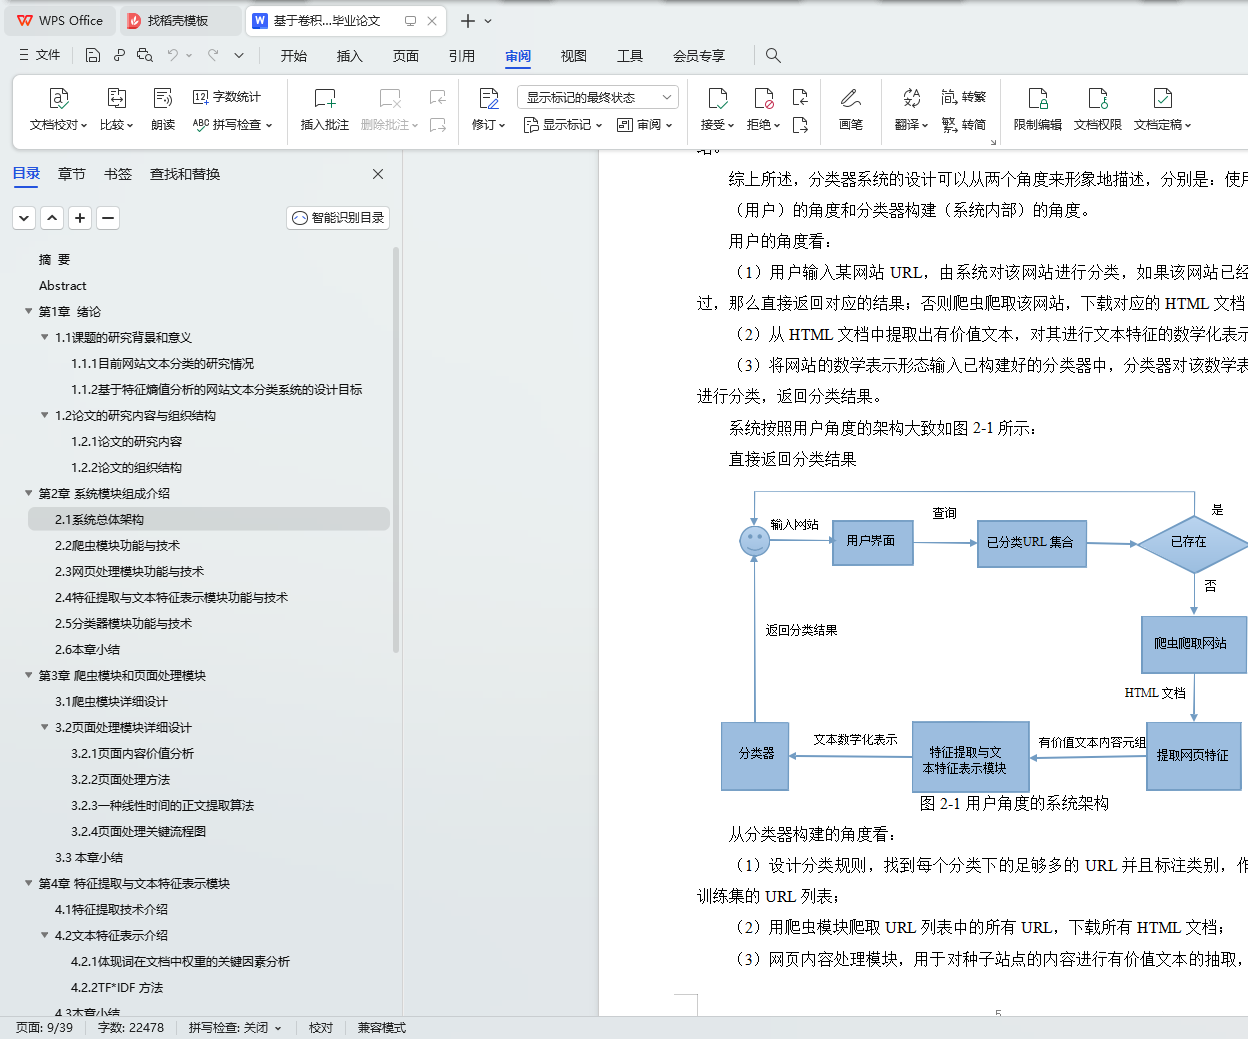Open the 显示标记 dropdown
Screen dimensions: 1248x1039
click(563, 125)
